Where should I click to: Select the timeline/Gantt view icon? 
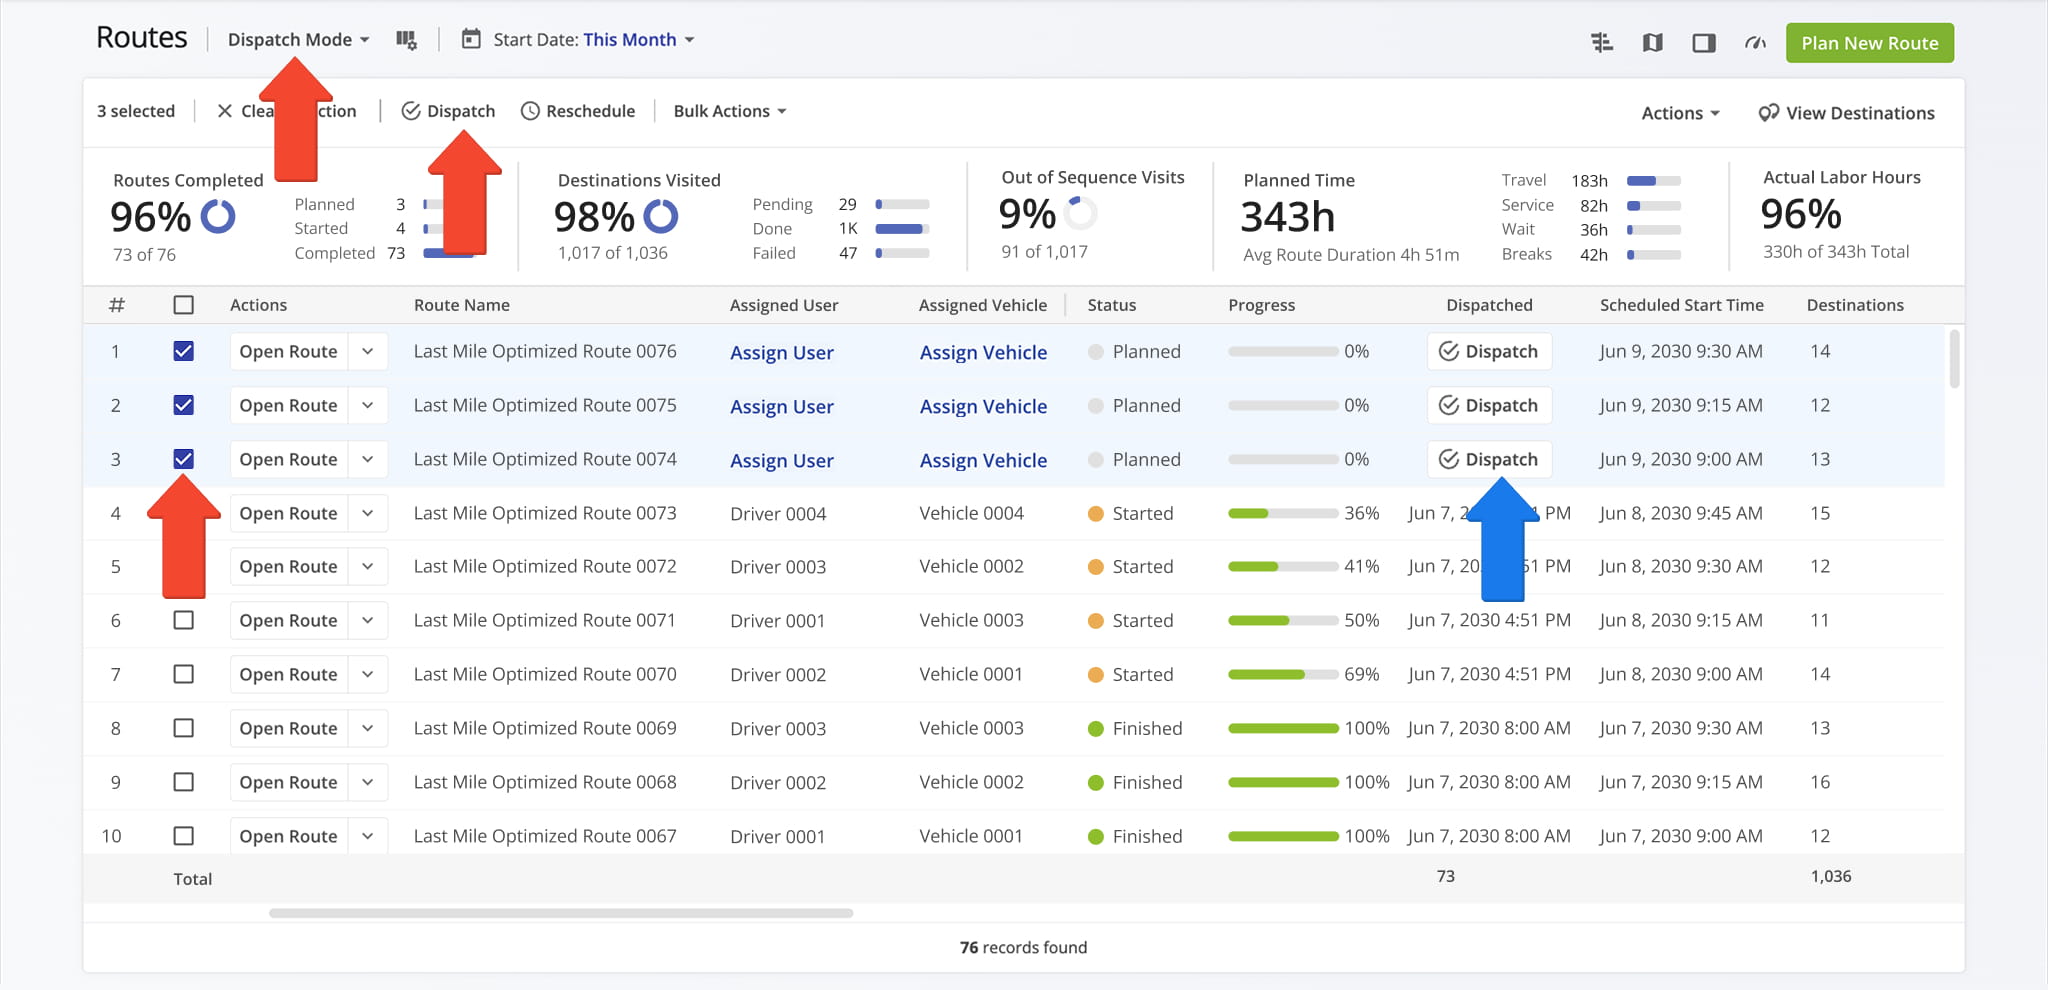click(1602, 43)
